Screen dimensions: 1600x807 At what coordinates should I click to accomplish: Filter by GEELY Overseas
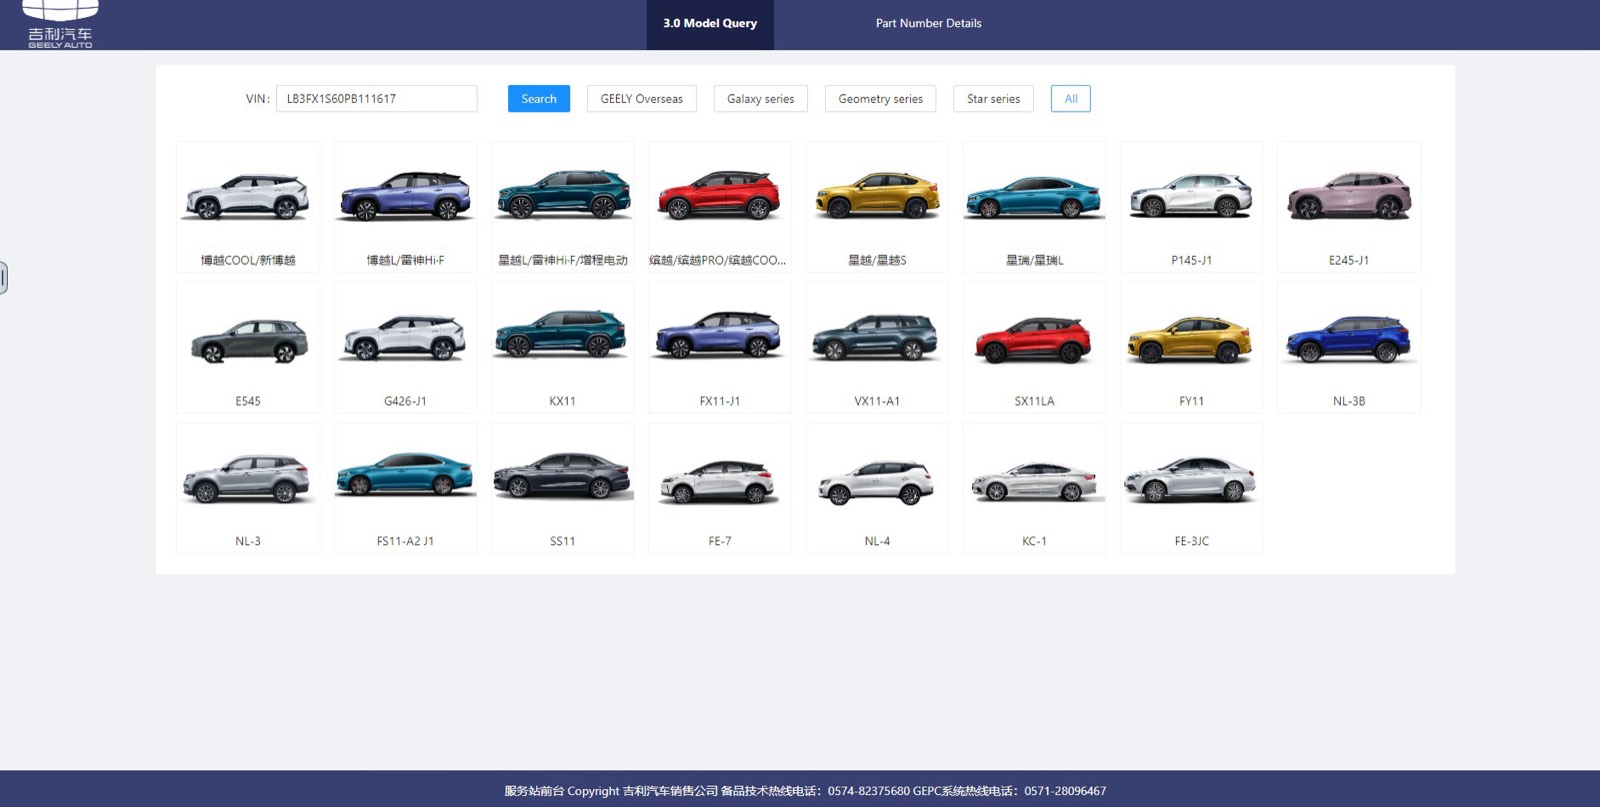[x=642, y=99]
